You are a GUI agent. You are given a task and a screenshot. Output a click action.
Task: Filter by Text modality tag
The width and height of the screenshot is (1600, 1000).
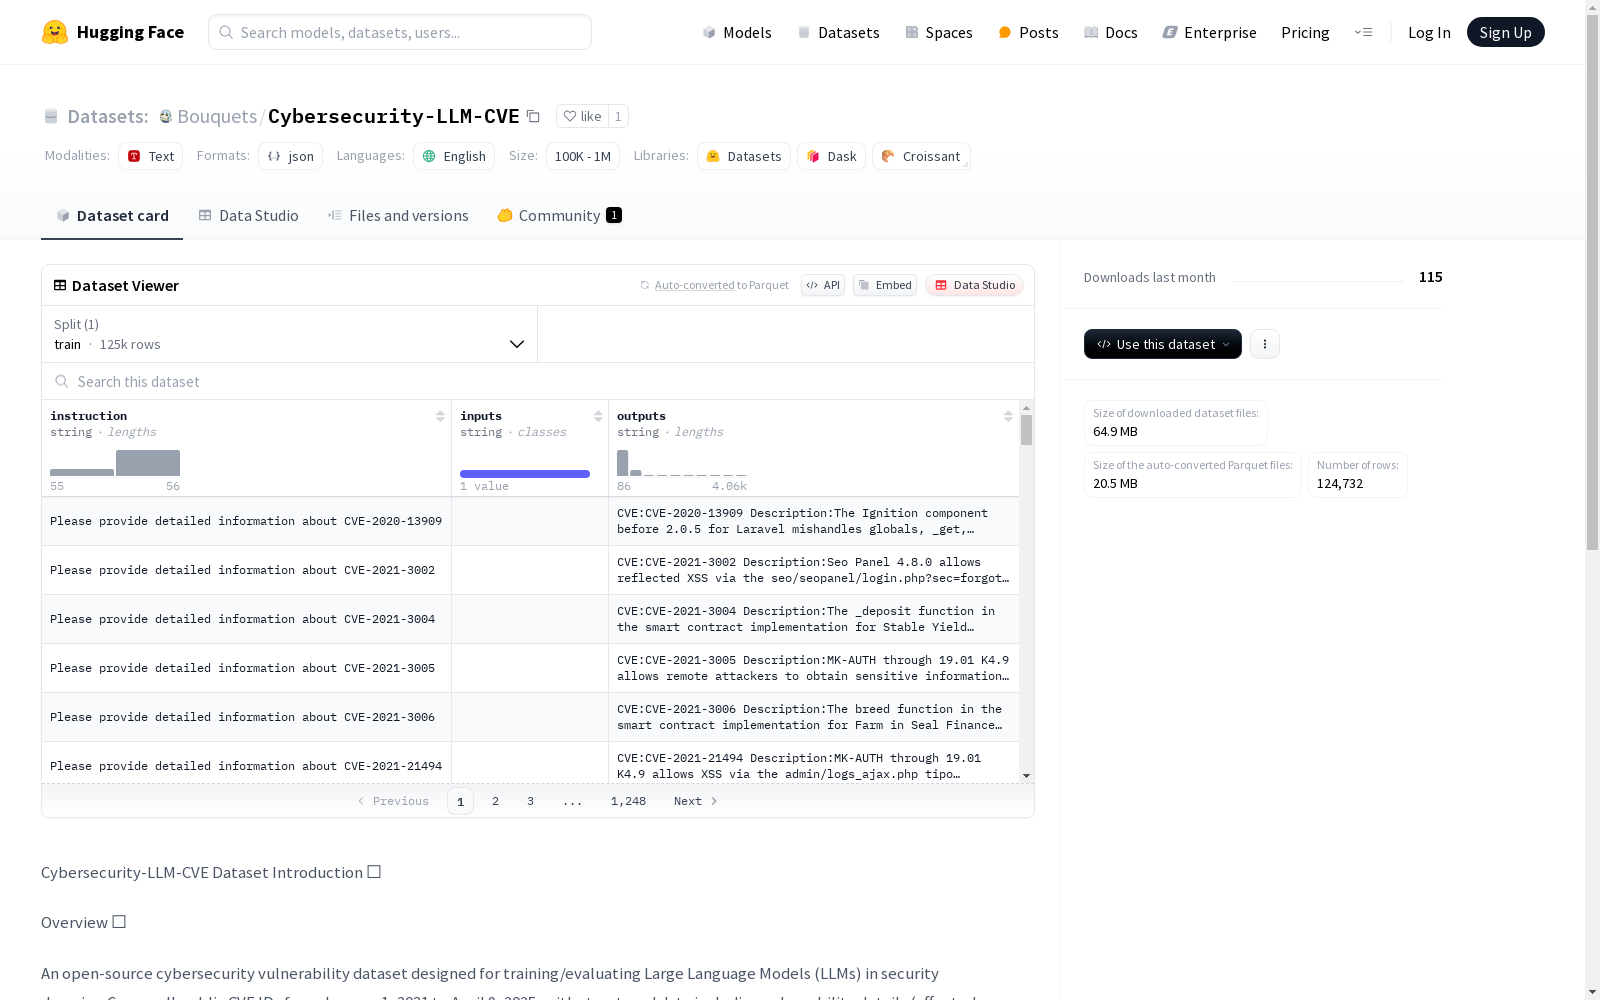(x=150, y=156)
